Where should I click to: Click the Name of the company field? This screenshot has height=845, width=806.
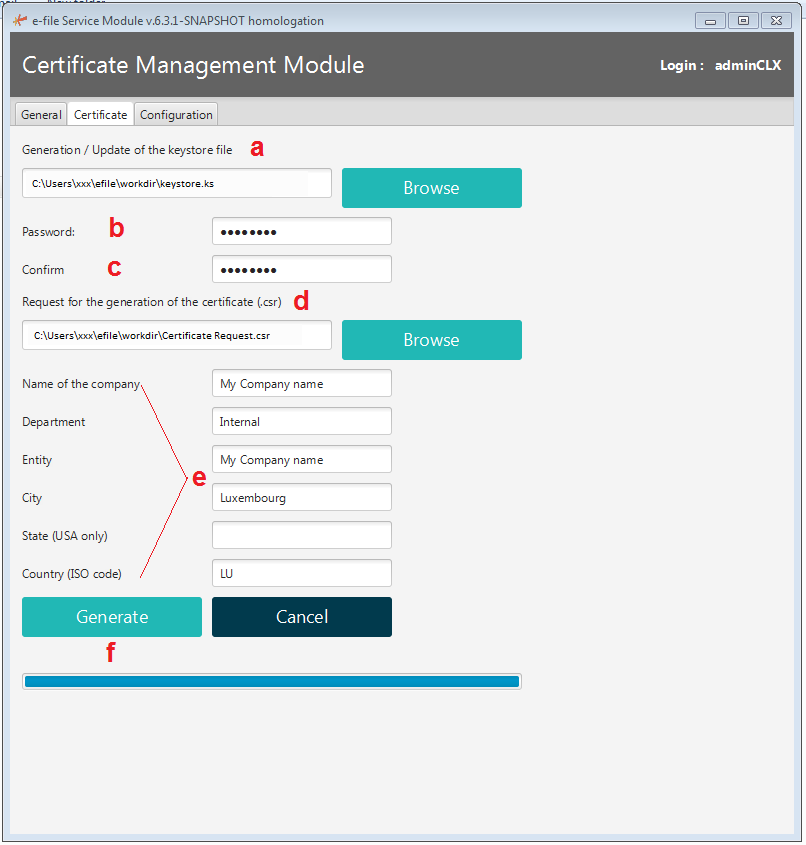(302, 383)
